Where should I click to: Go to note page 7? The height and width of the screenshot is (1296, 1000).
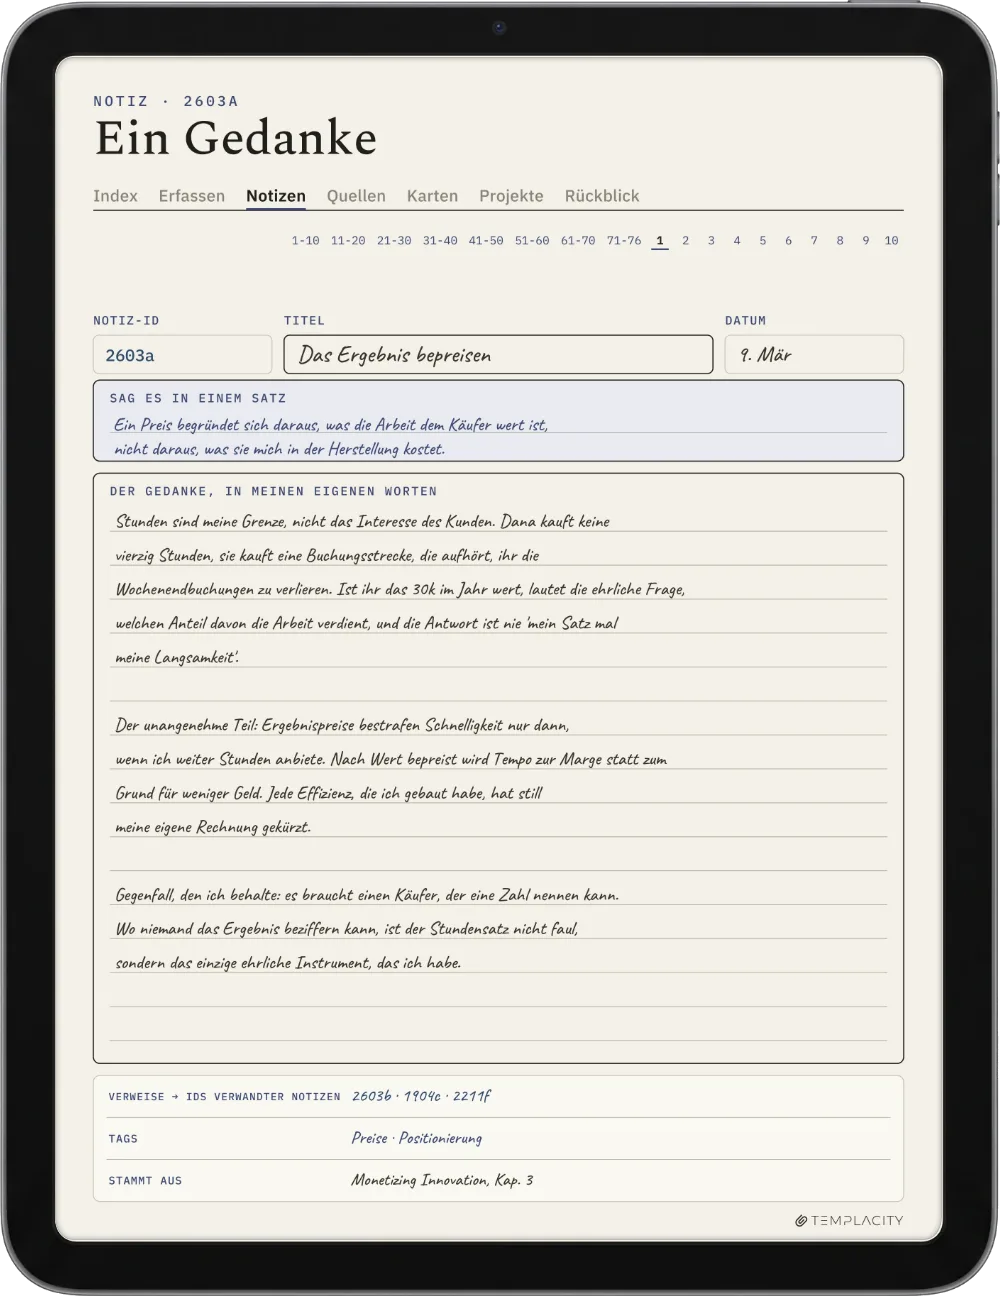814,241
